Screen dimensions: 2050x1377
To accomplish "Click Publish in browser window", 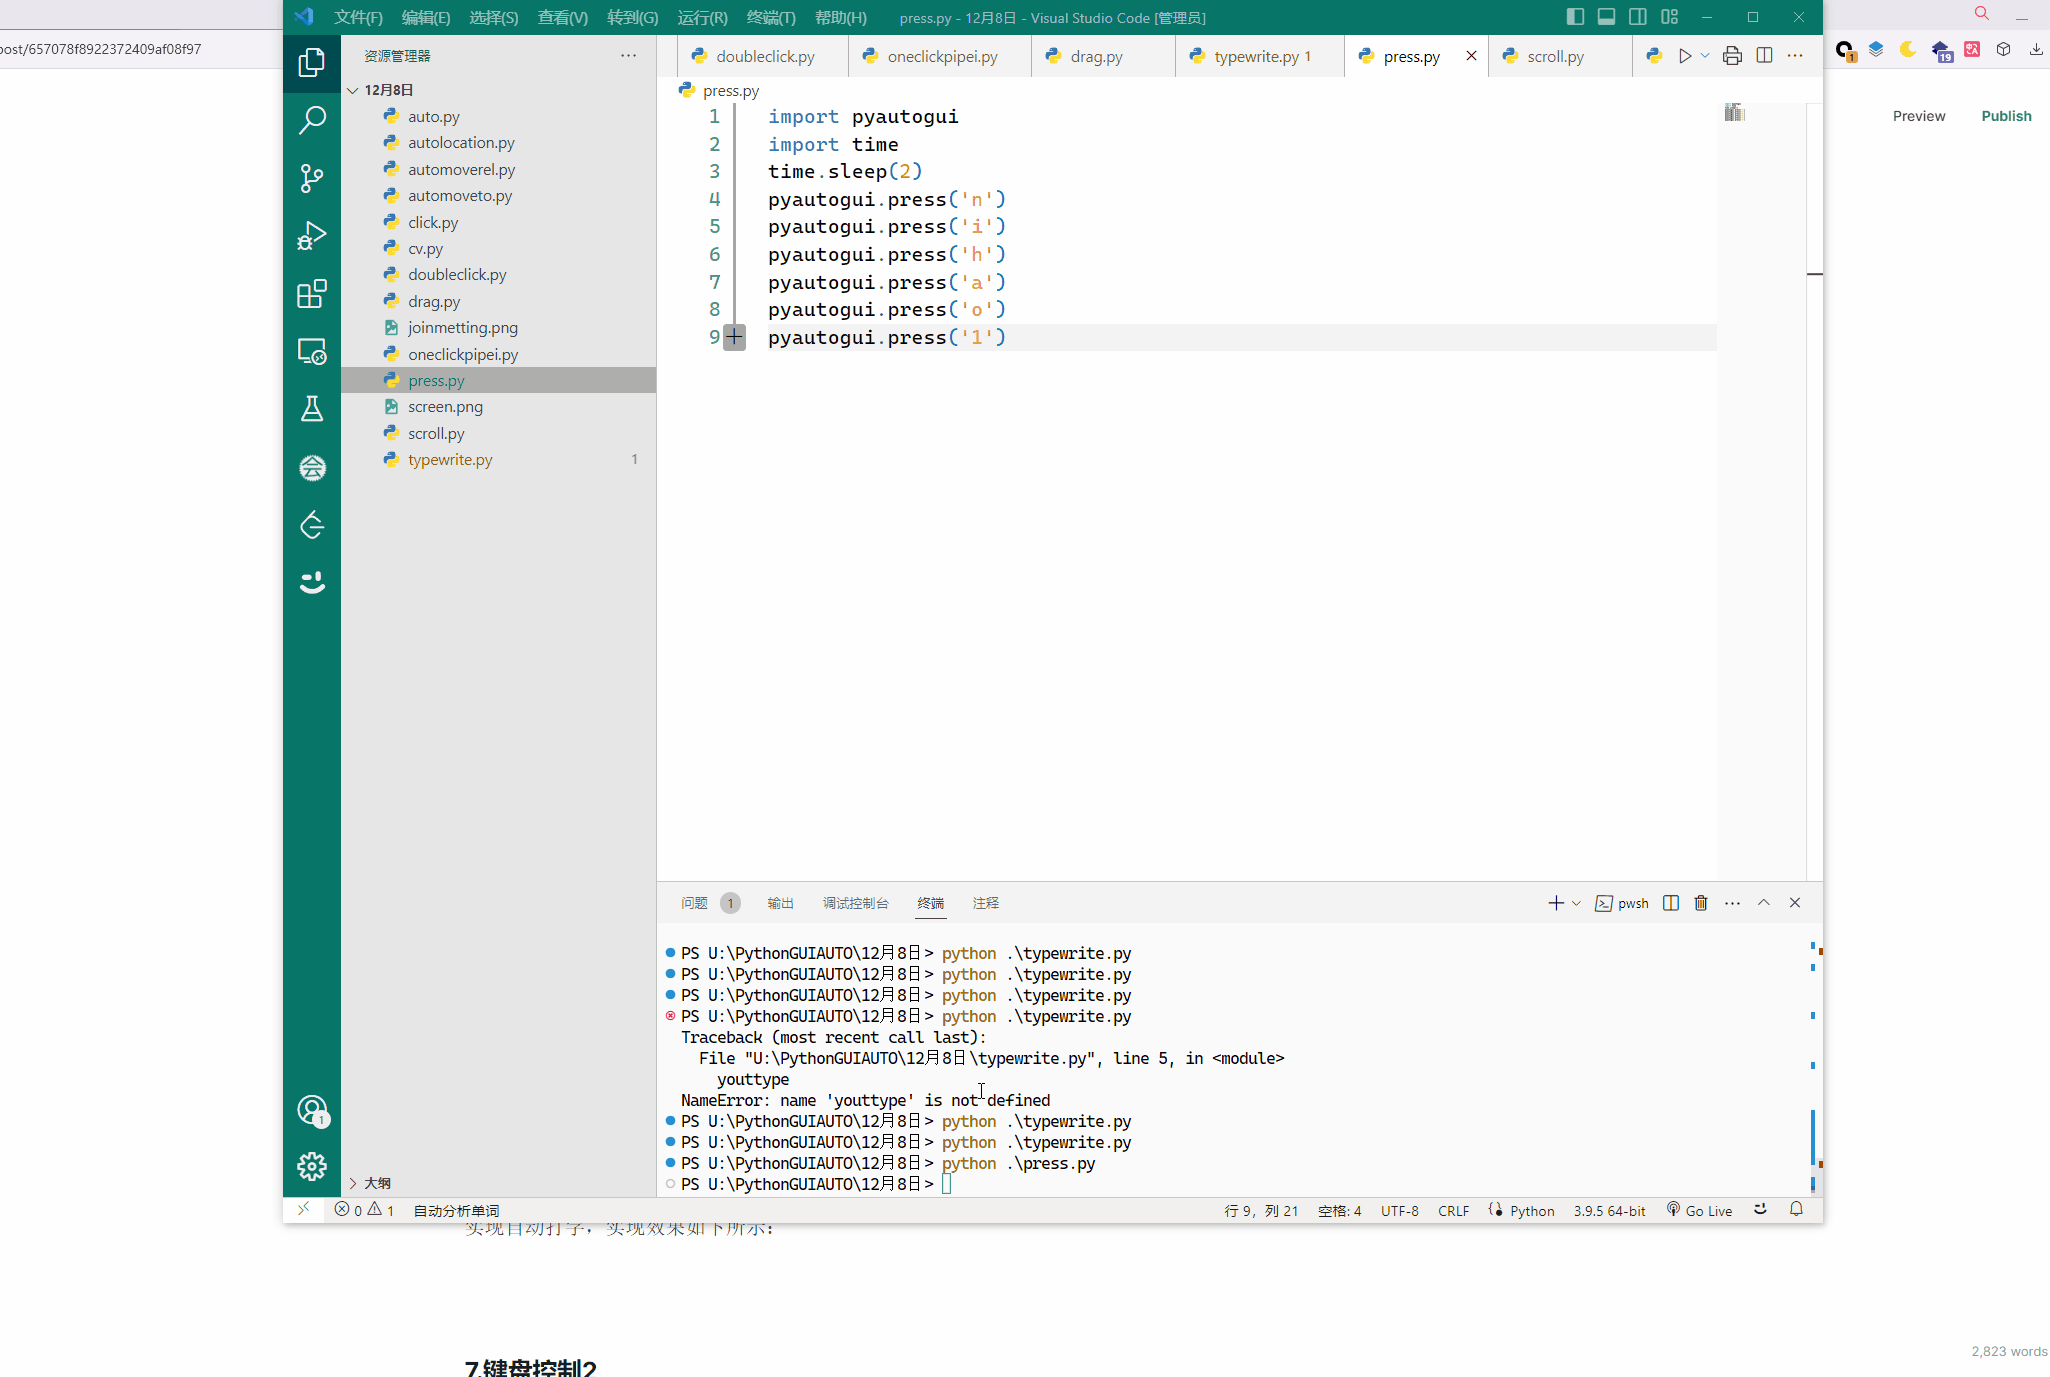I will pos(2006,116).
